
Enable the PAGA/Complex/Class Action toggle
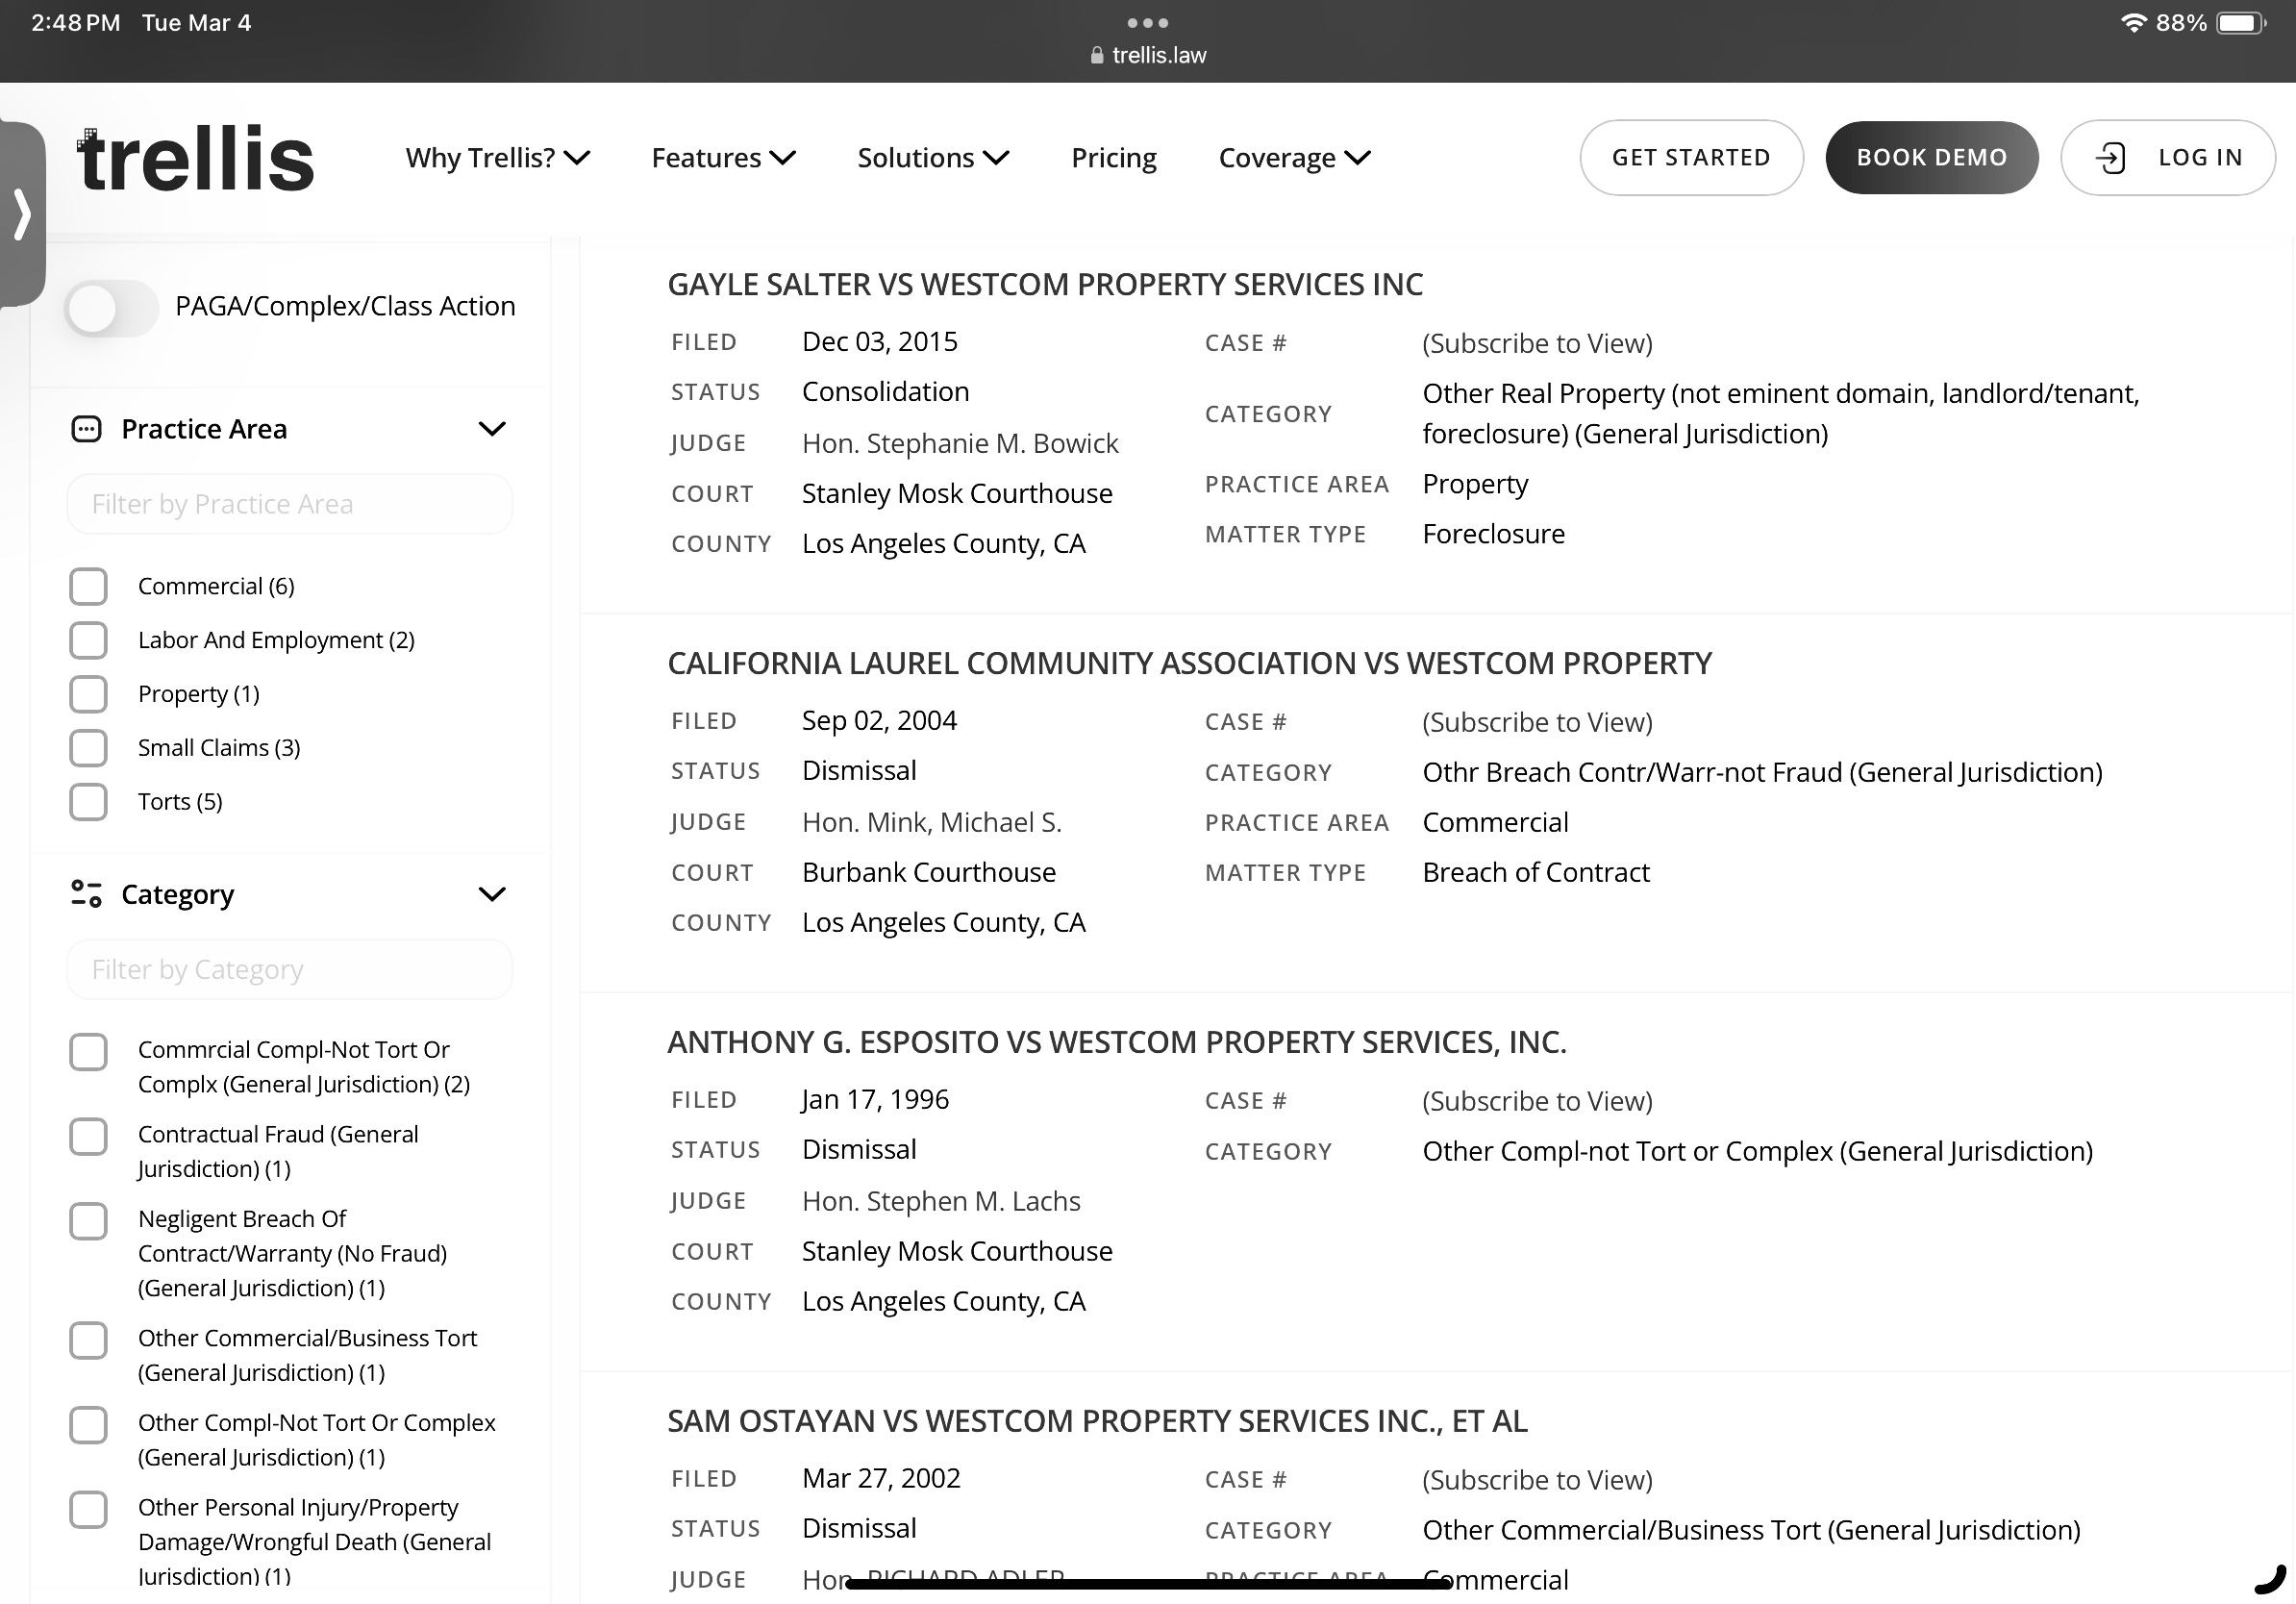pos(111,307)
